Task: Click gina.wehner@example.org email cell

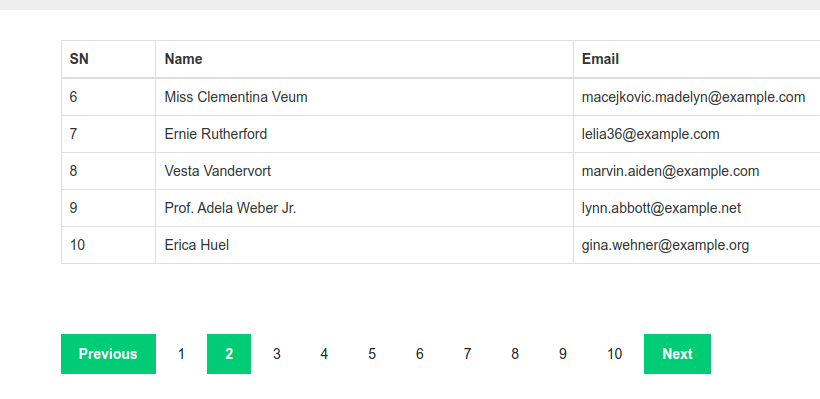Action: click(697, 245)
